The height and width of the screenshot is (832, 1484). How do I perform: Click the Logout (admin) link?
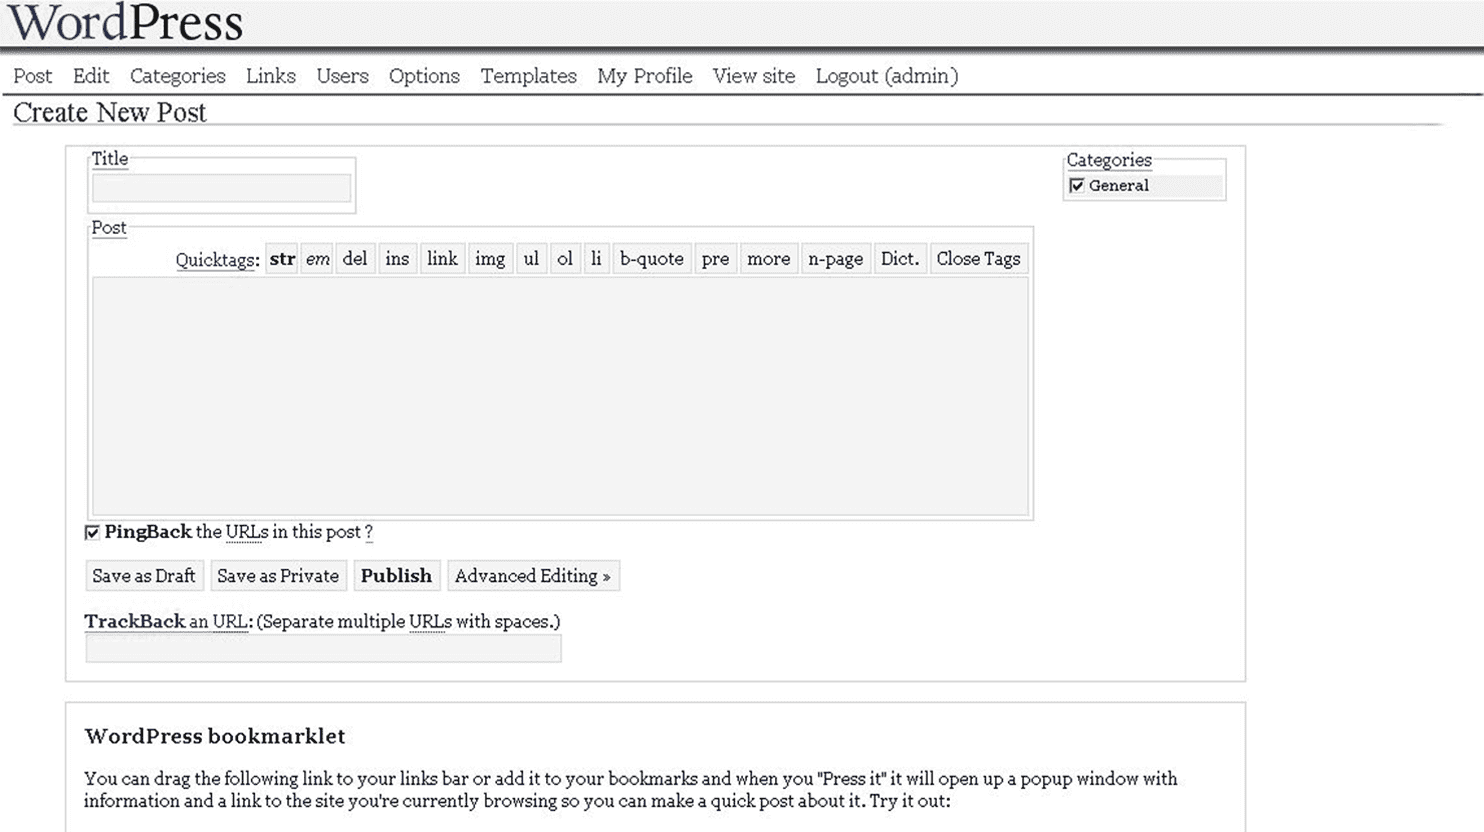pyautogui.click(x=886, y=76)
